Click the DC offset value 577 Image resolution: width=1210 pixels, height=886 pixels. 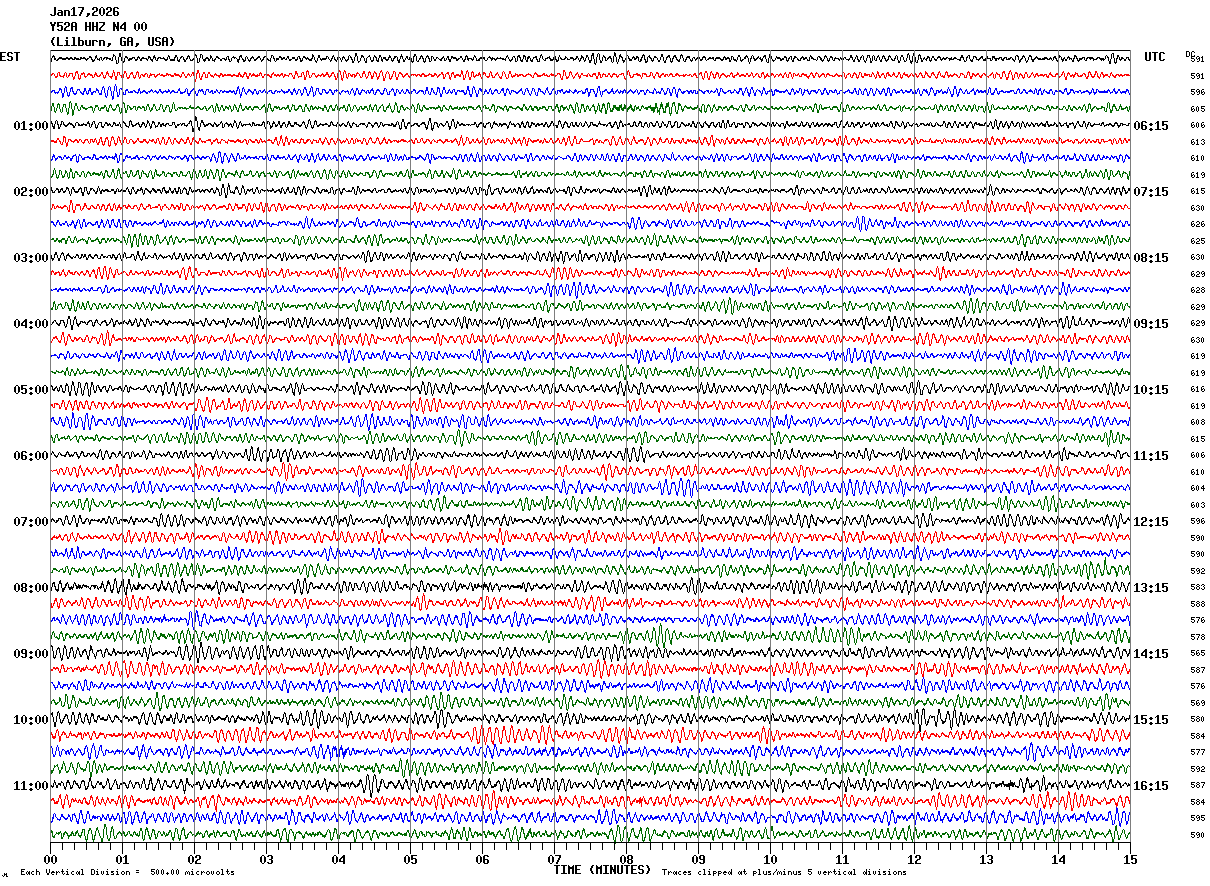(1197, 752)
